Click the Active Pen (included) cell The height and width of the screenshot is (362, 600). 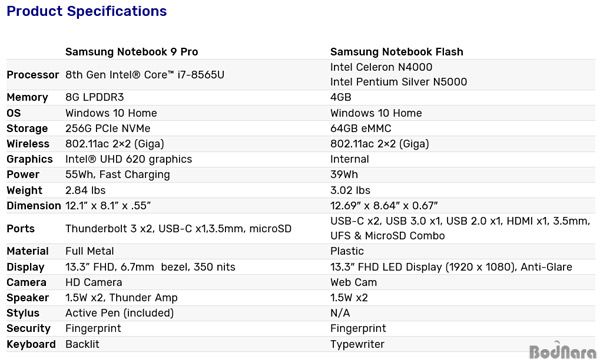119,313
